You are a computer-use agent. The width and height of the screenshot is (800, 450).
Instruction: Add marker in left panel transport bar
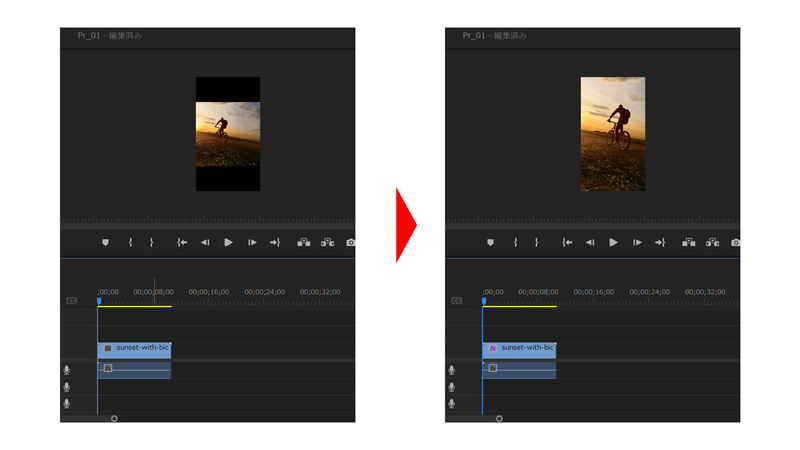tap(105, 242)
